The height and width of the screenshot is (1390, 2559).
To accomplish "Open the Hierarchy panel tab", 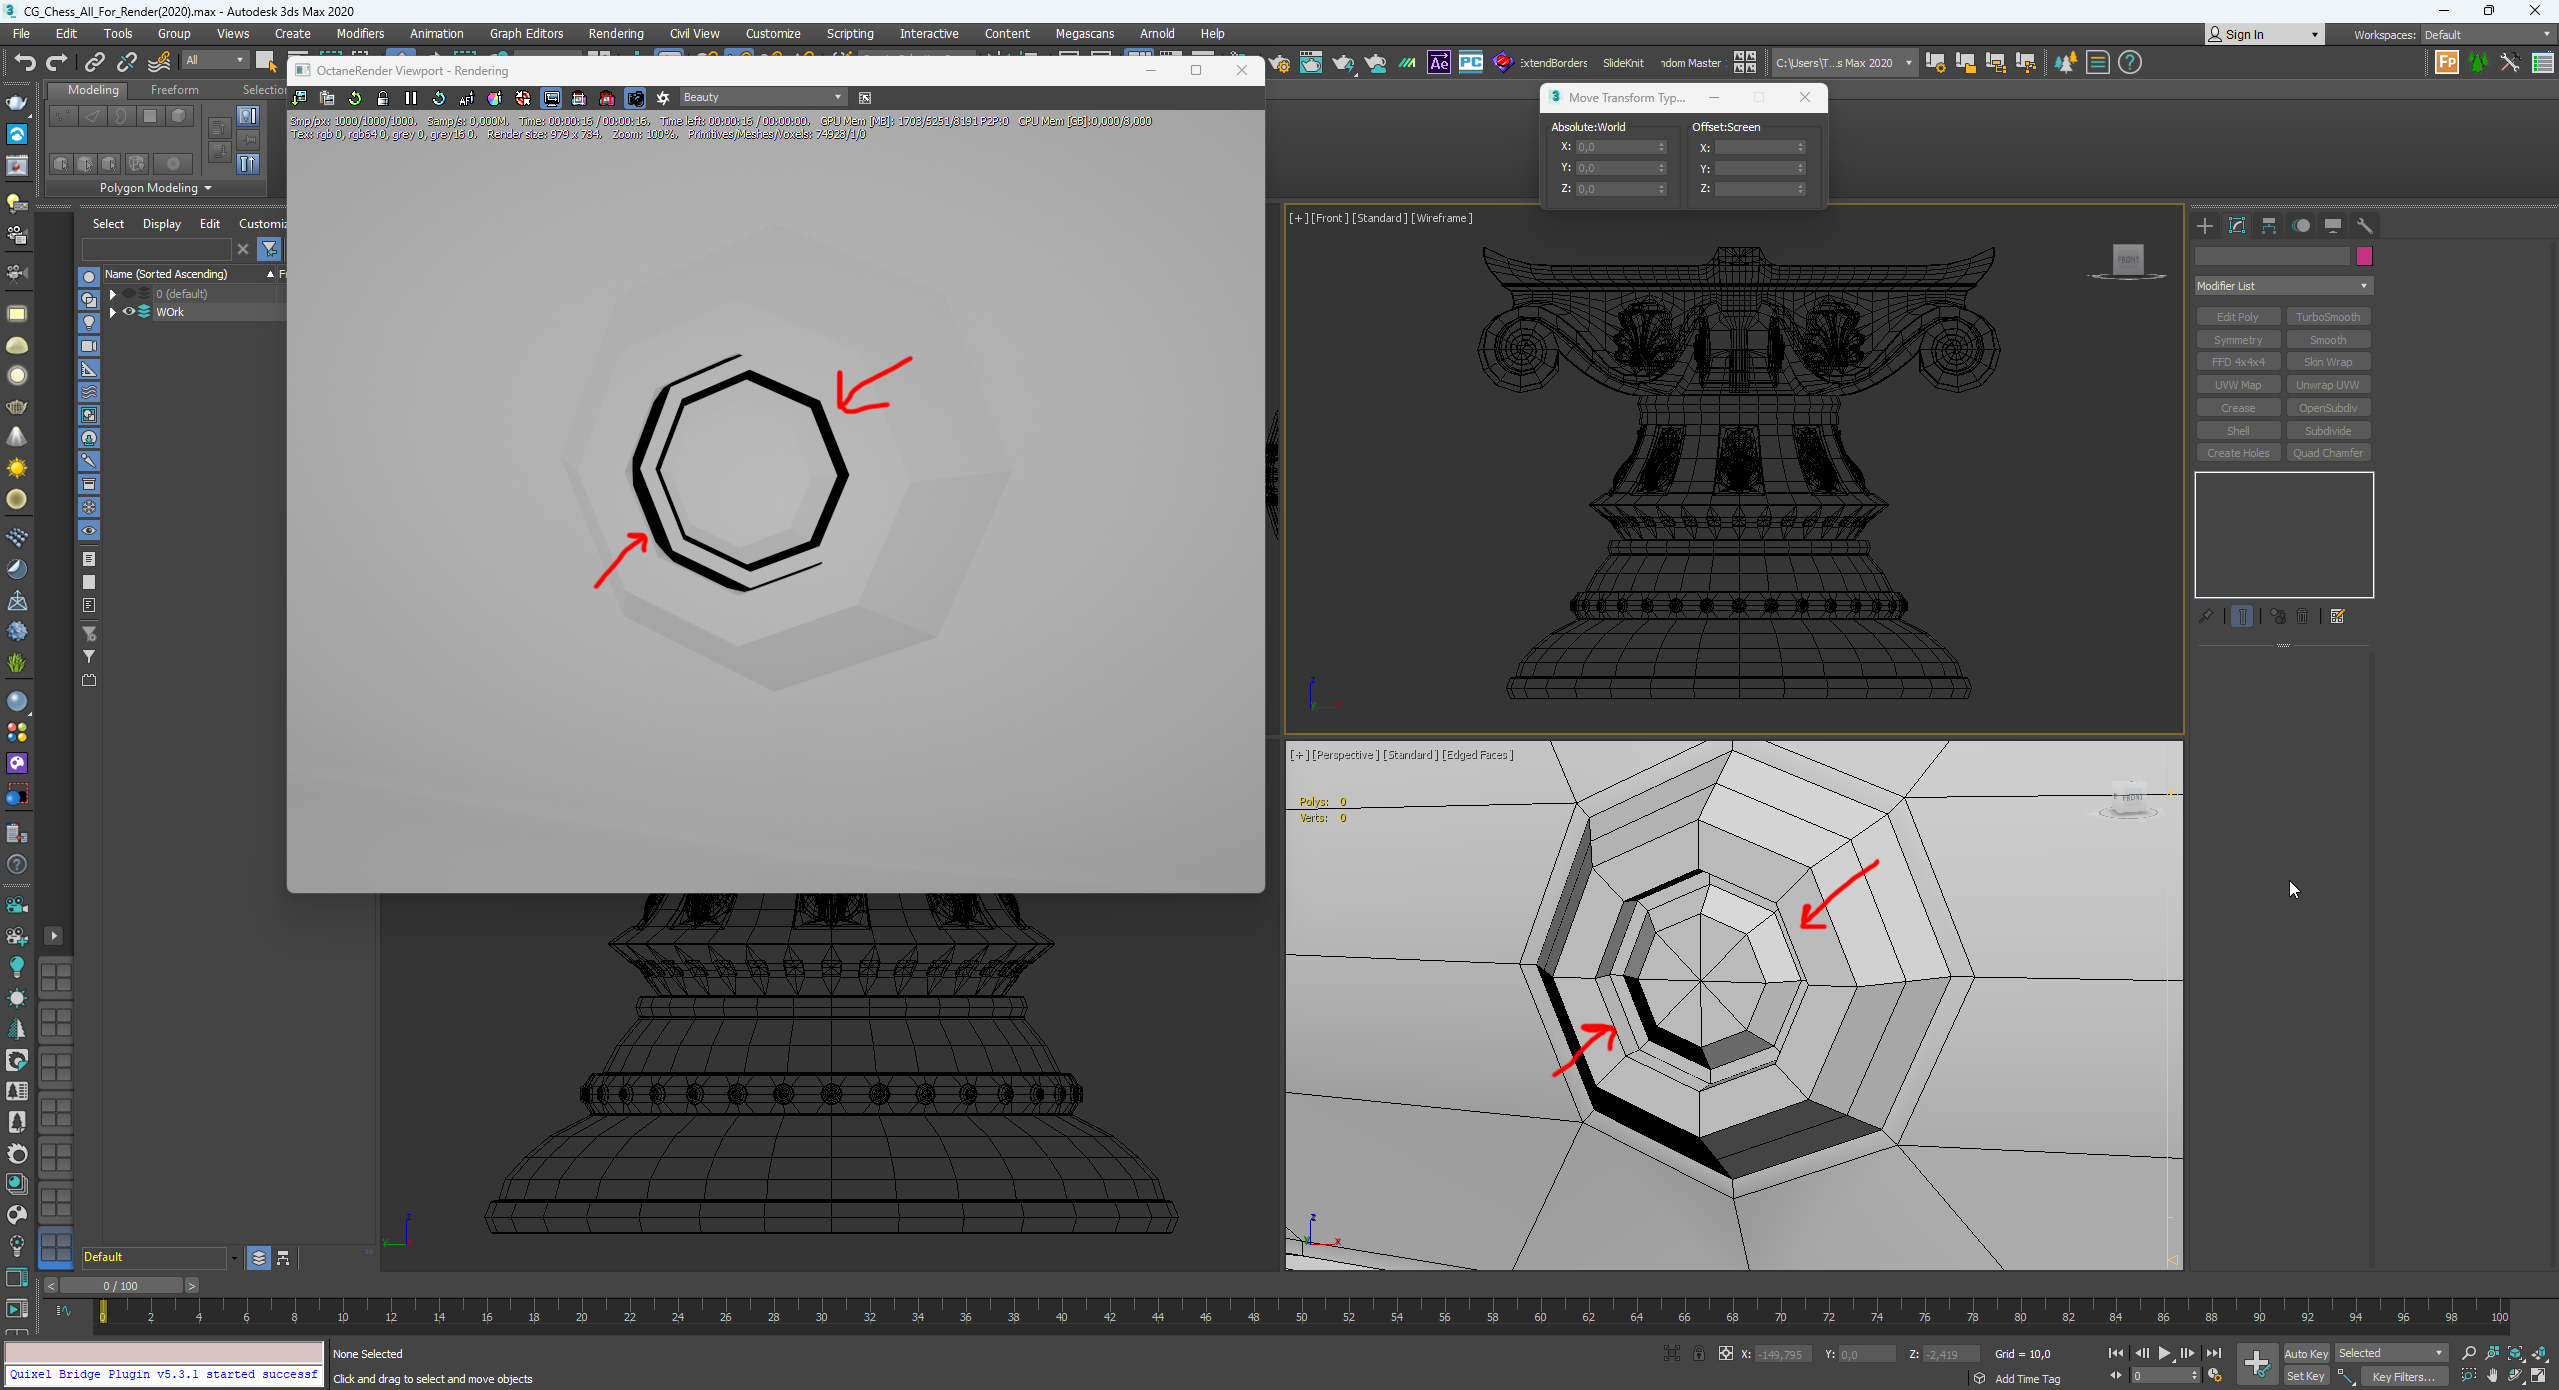I will click(2269, 226).
